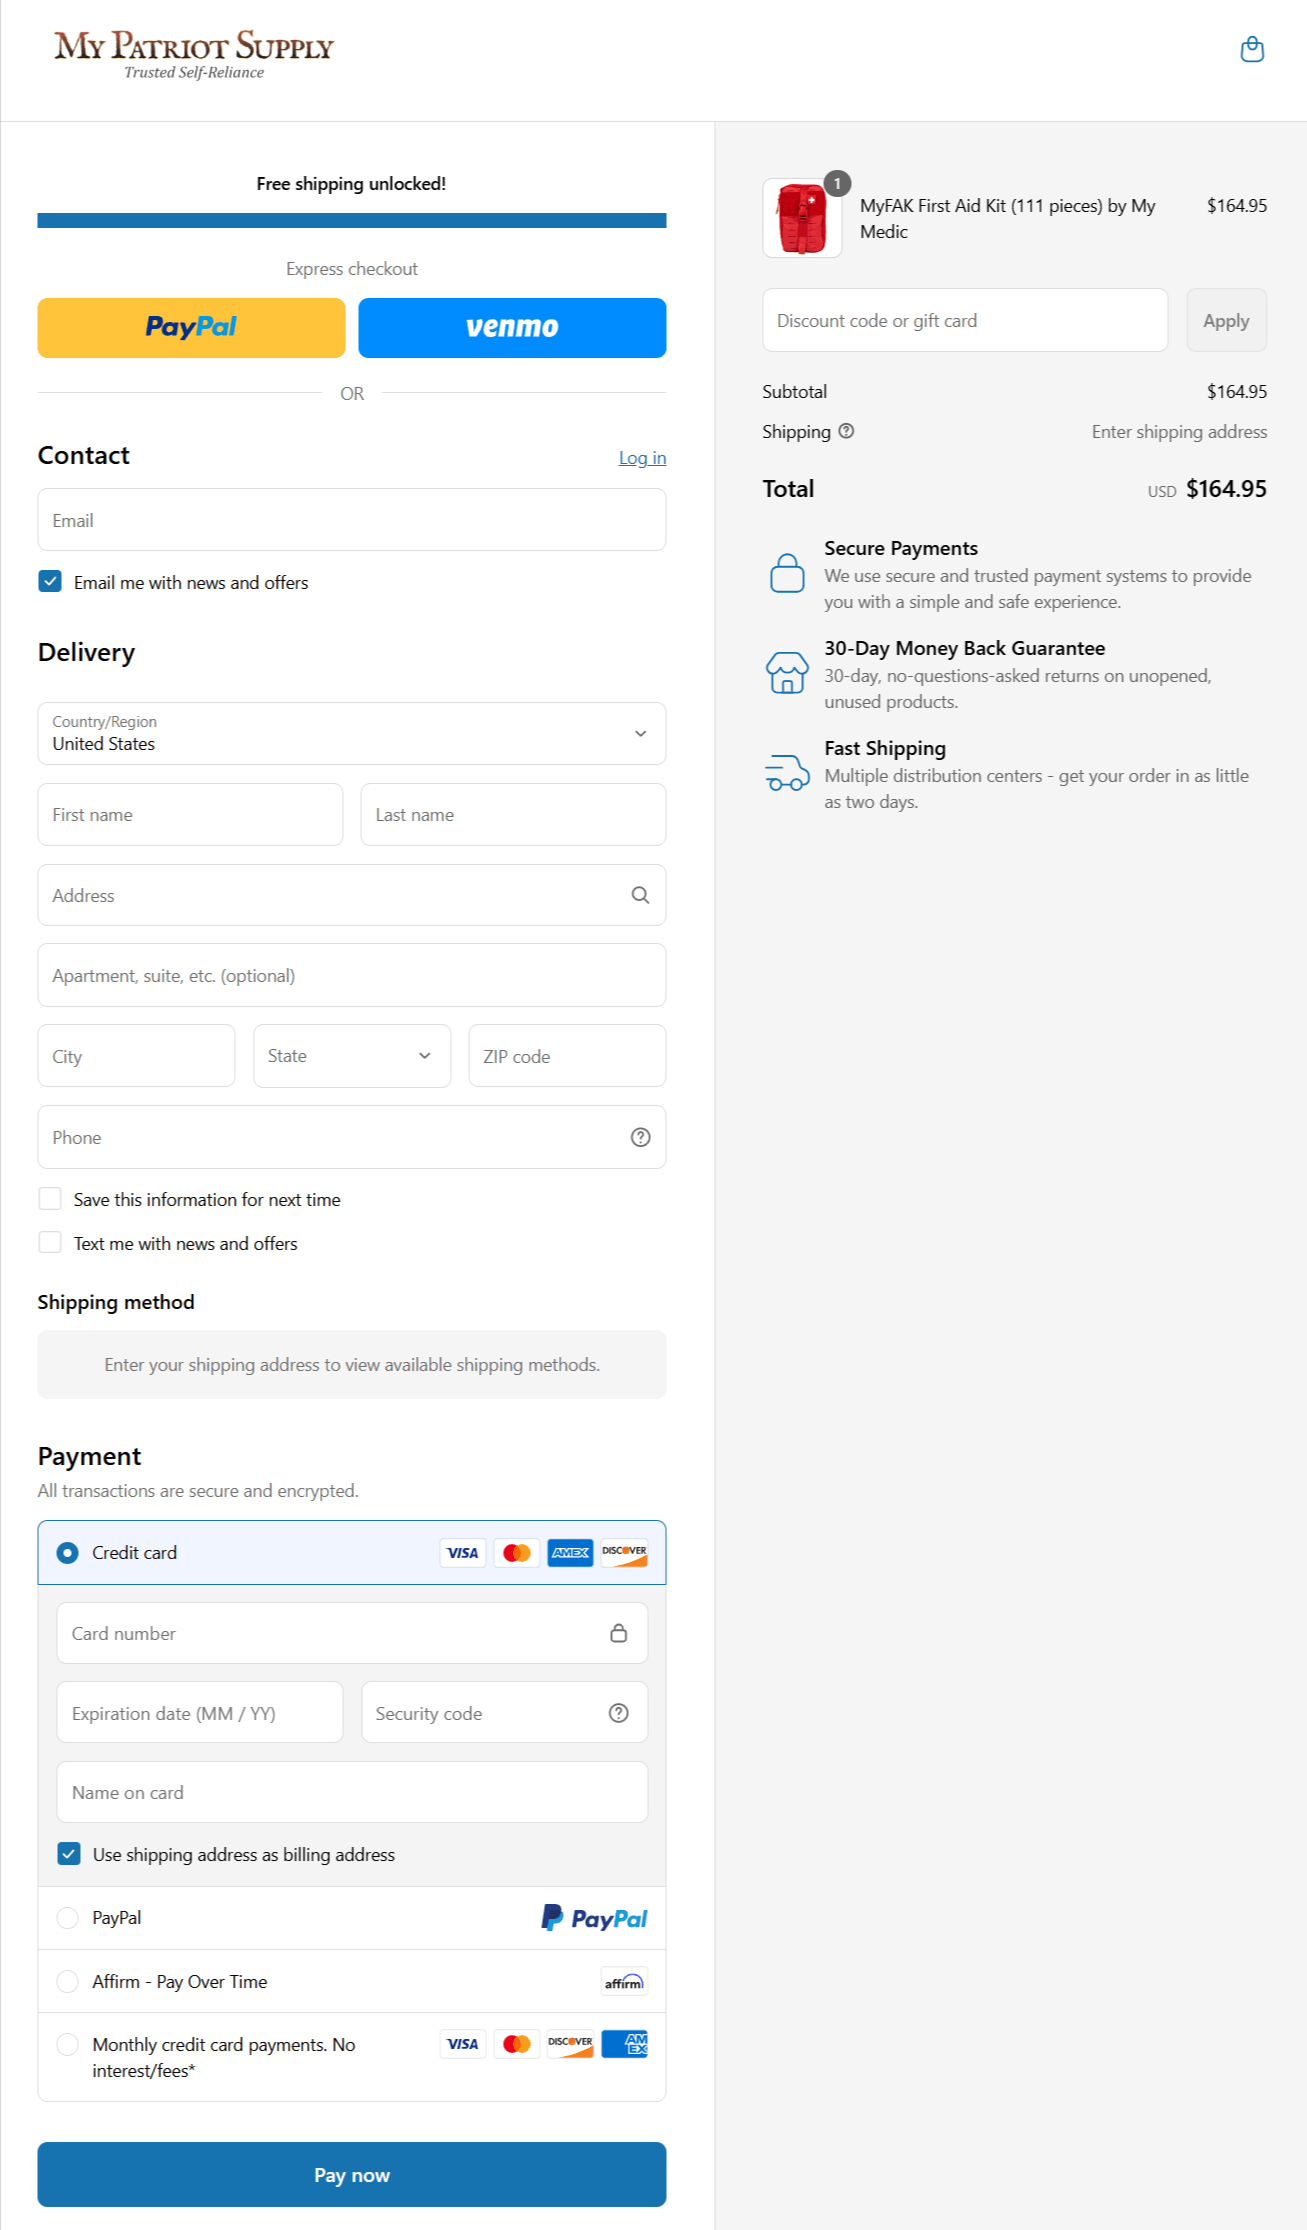Click the Discount code or gift card field
1307x2230 pixels.
pos(964,320)
